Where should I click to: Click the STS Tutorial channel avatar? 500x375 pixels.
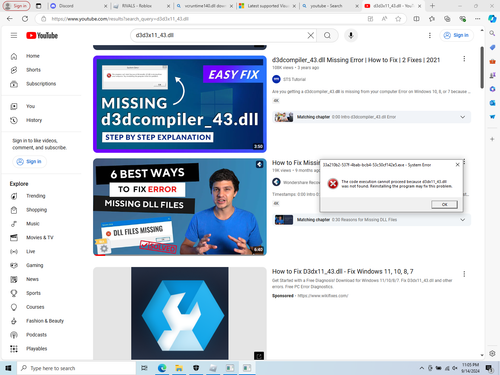tap(276, 79)
